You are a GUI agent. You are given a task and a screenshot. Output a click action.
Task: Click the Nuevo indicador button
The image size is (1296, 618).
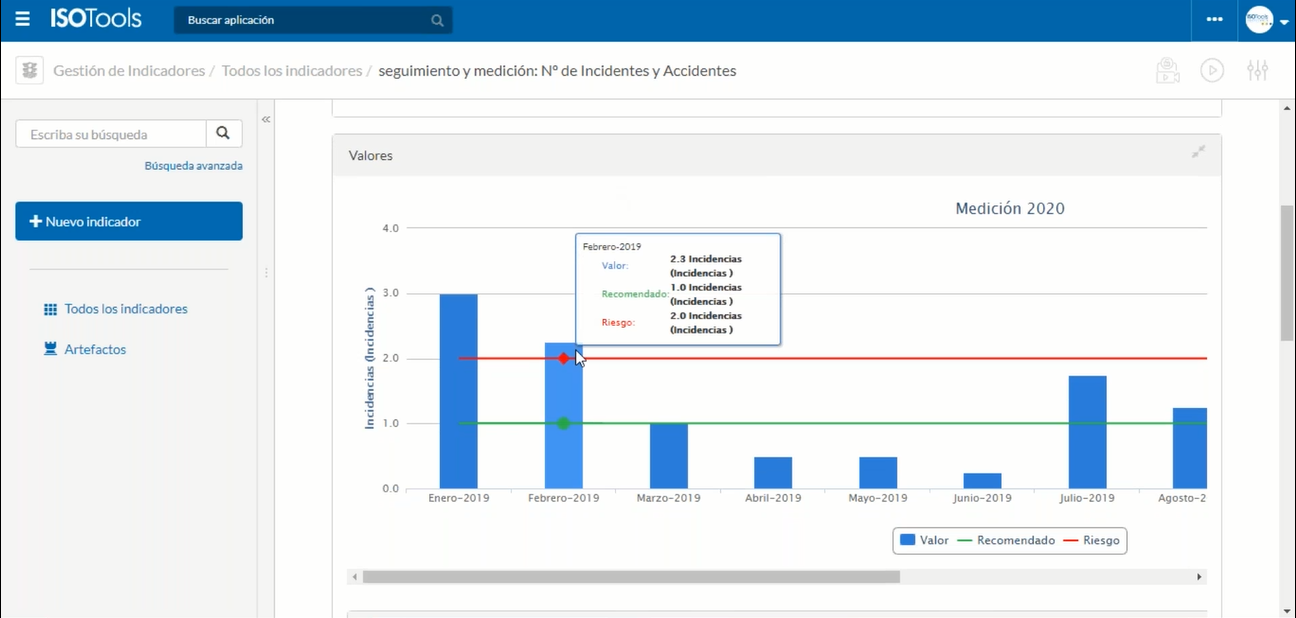tap(129, 221)
